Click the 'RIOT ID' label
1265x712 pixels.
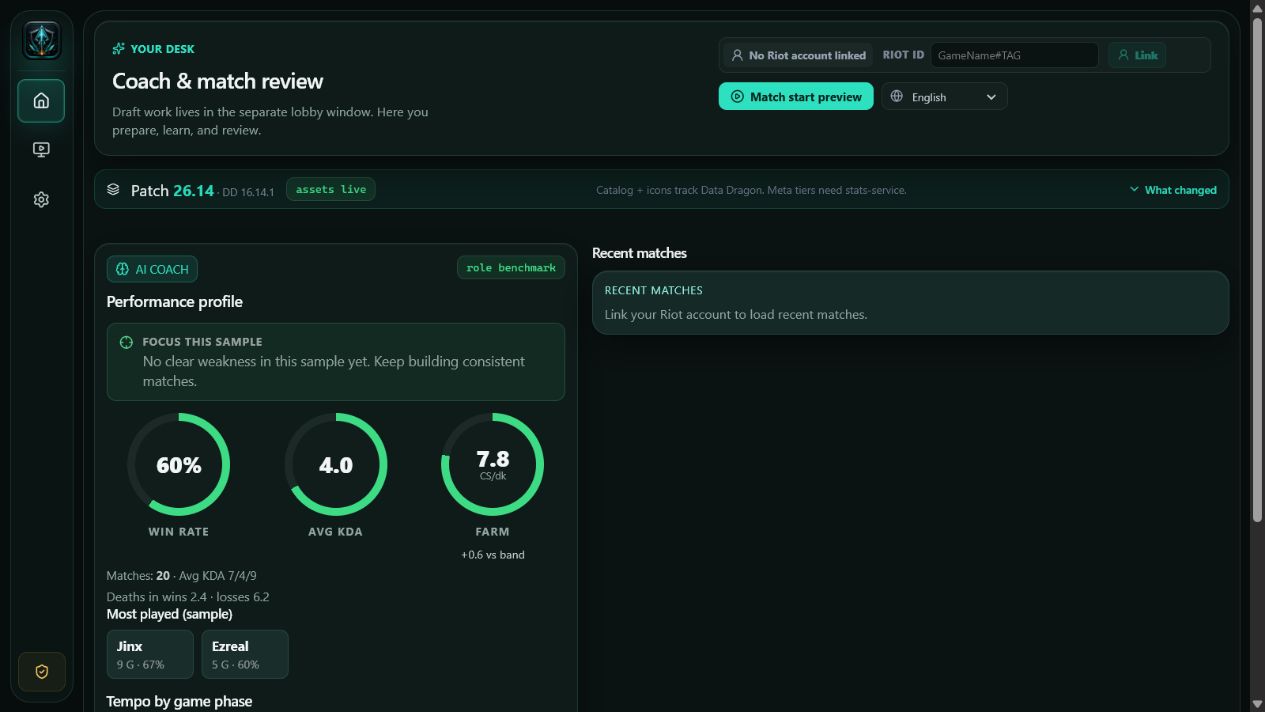[903, 55]
